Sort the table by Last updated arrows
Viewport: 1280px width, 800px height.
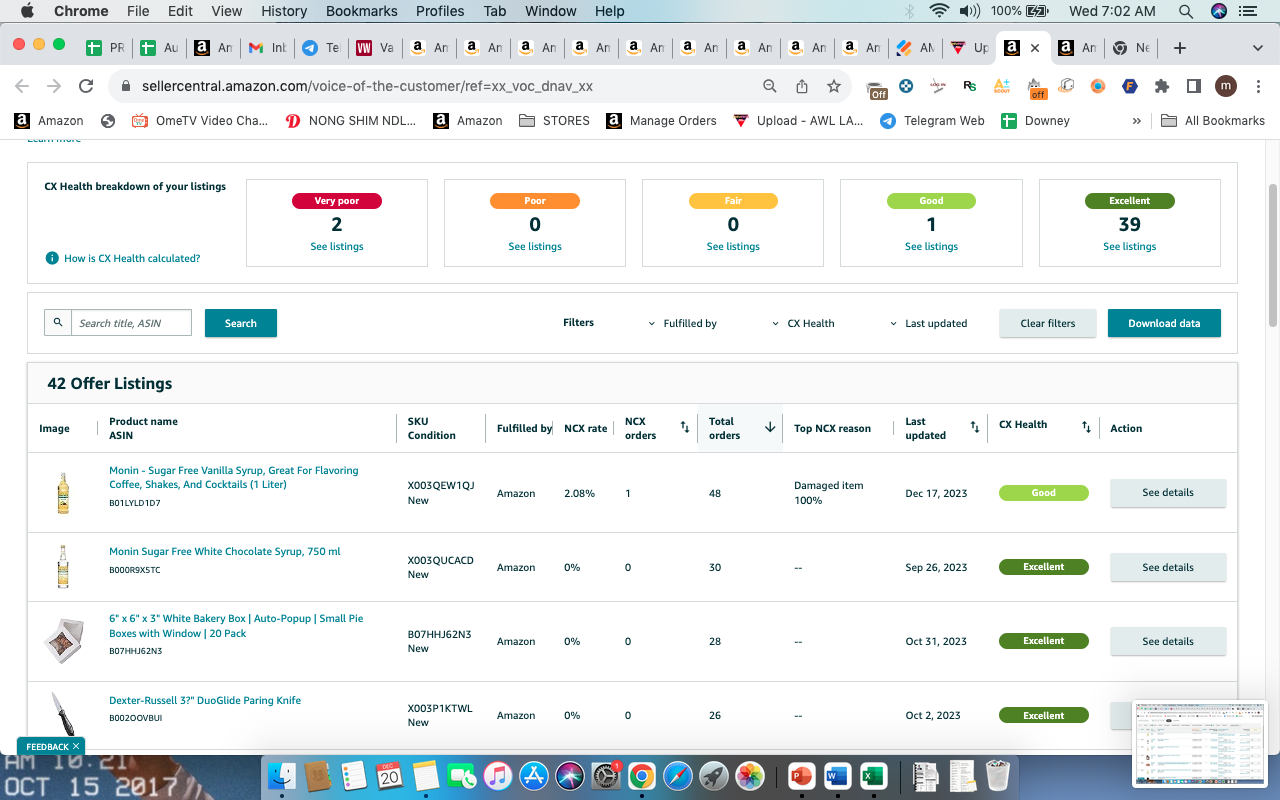975,428
